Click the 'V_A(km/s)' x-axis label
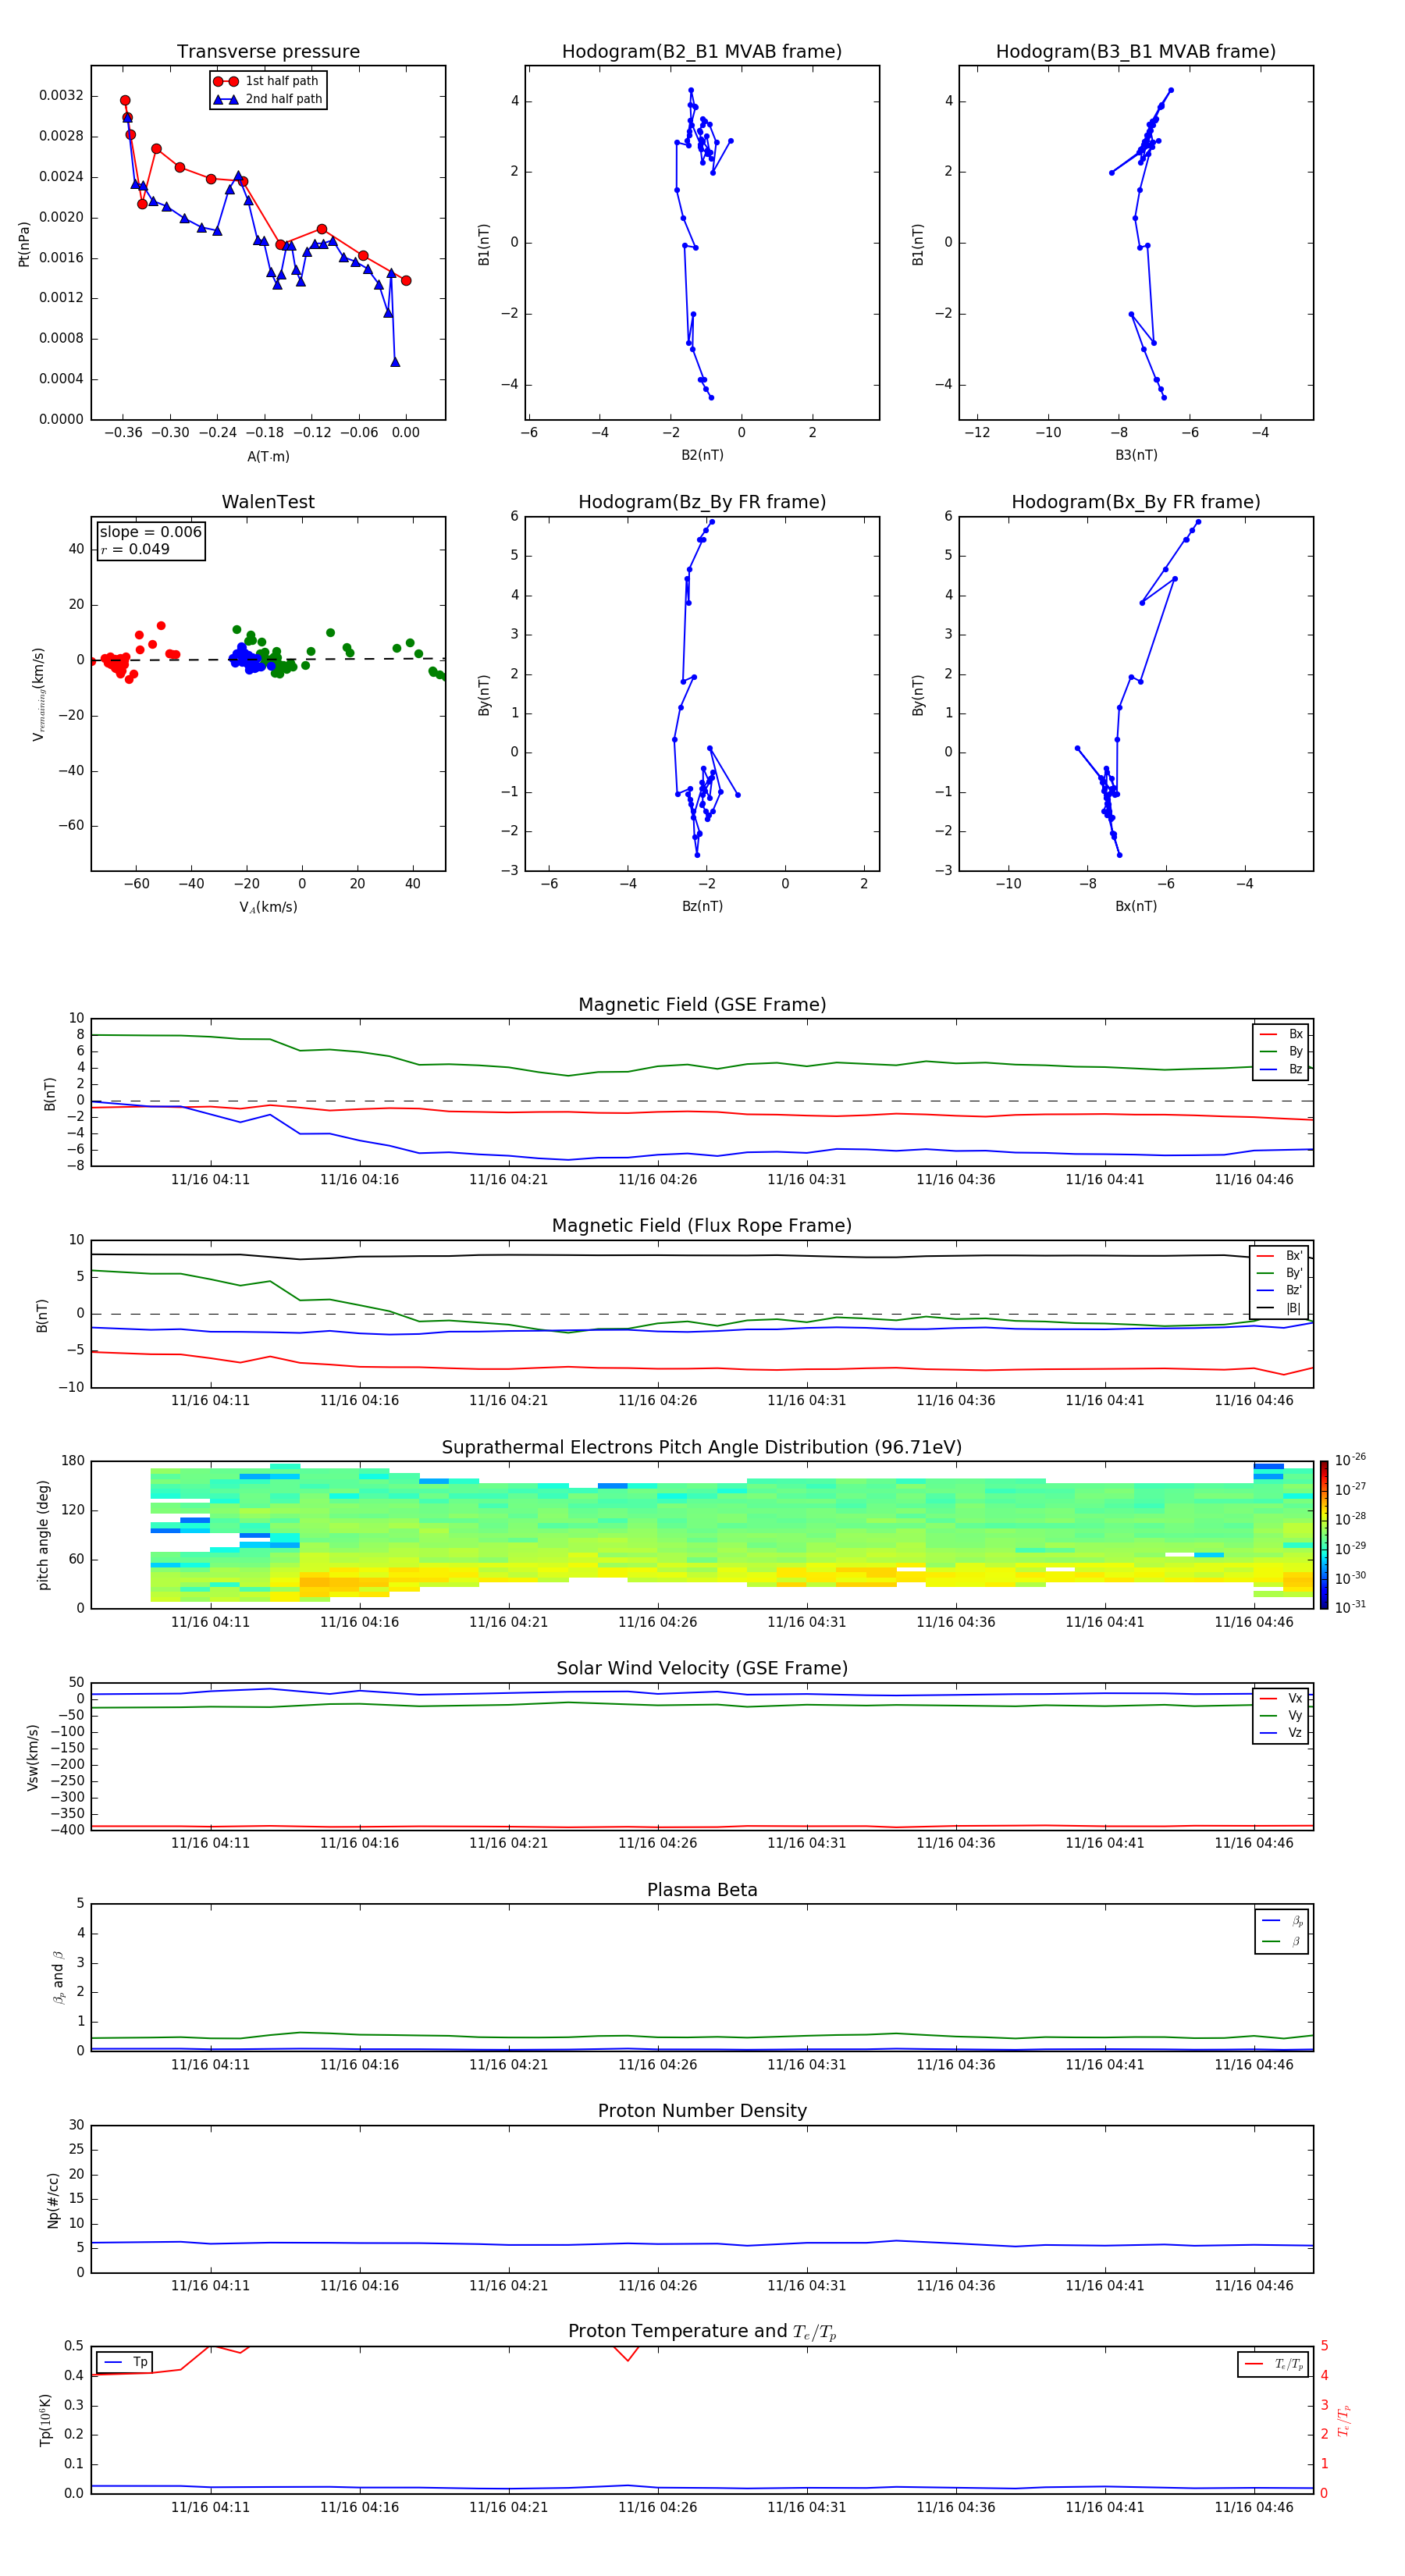The image size is (1405, 2576). point(268,907)
